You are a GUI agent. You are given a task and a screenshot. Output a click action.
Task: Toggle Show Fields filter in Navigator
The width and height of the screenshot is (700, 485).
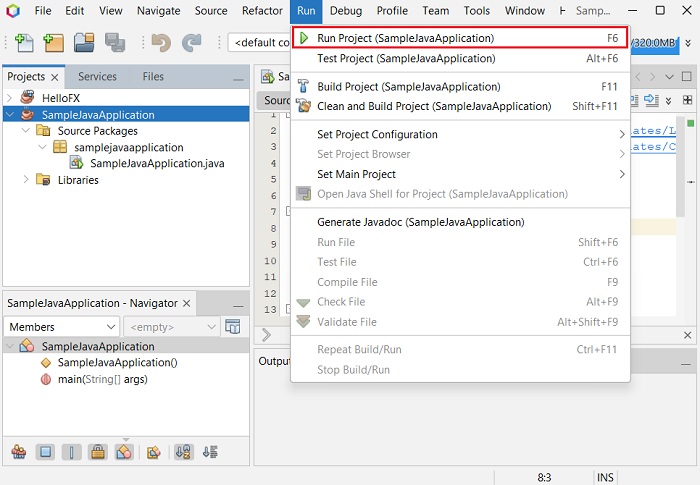pos(45,452)
